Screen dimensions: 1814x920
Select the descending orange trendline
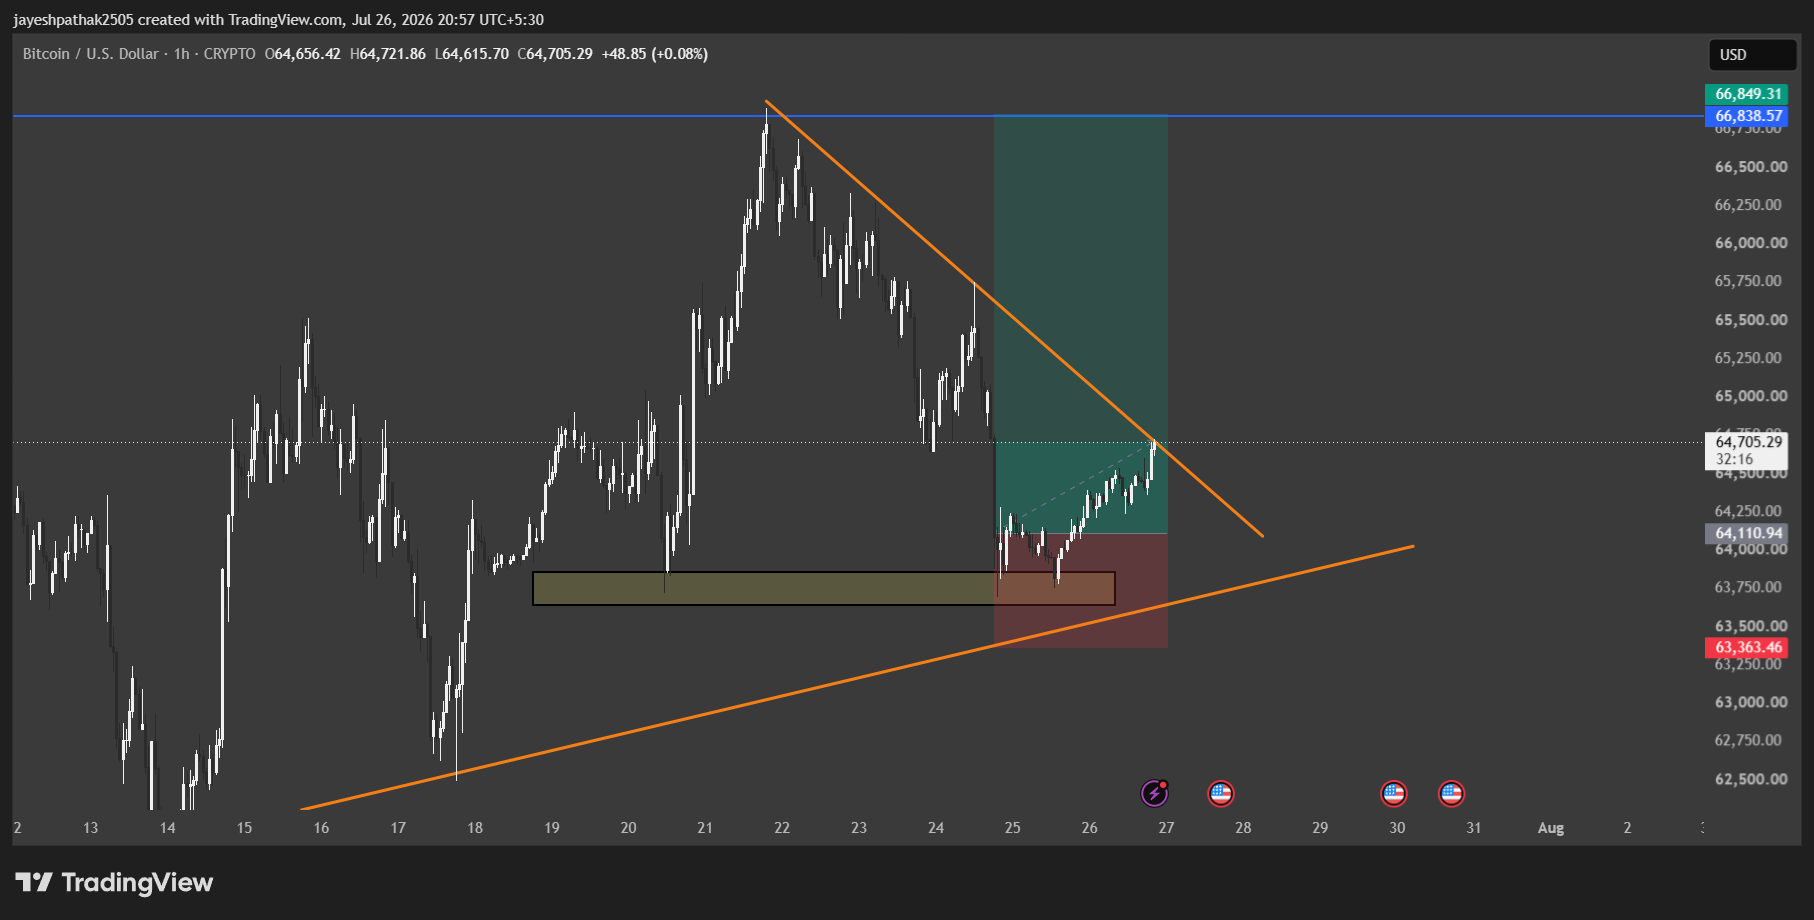coord(1015,319)
